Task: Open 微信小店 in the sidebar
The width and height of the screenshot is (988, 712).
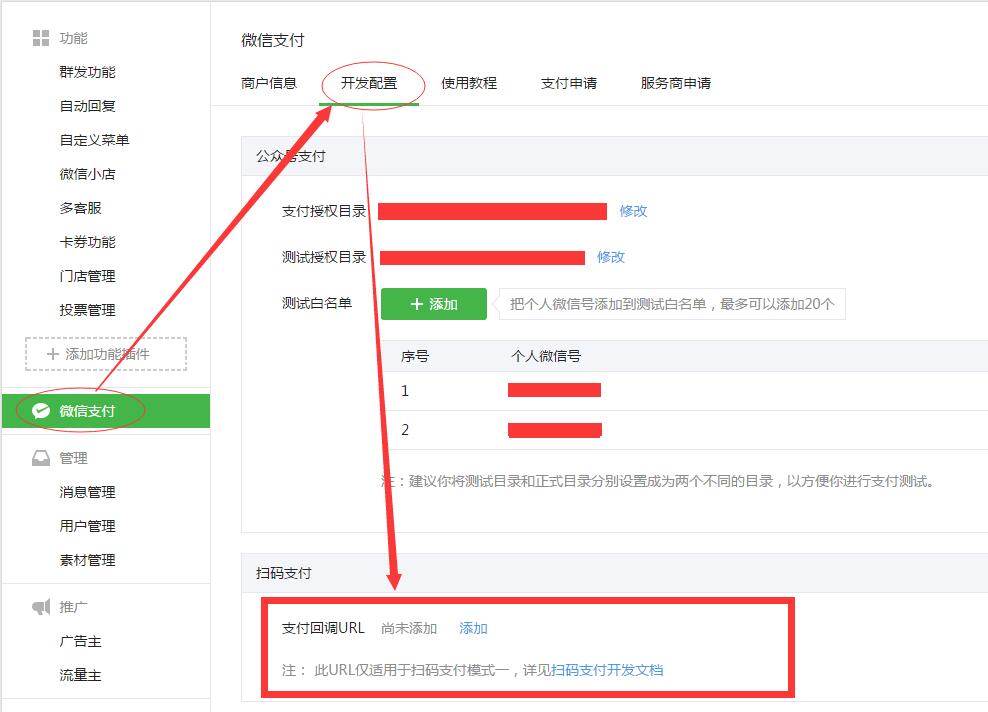Action: 88,174
